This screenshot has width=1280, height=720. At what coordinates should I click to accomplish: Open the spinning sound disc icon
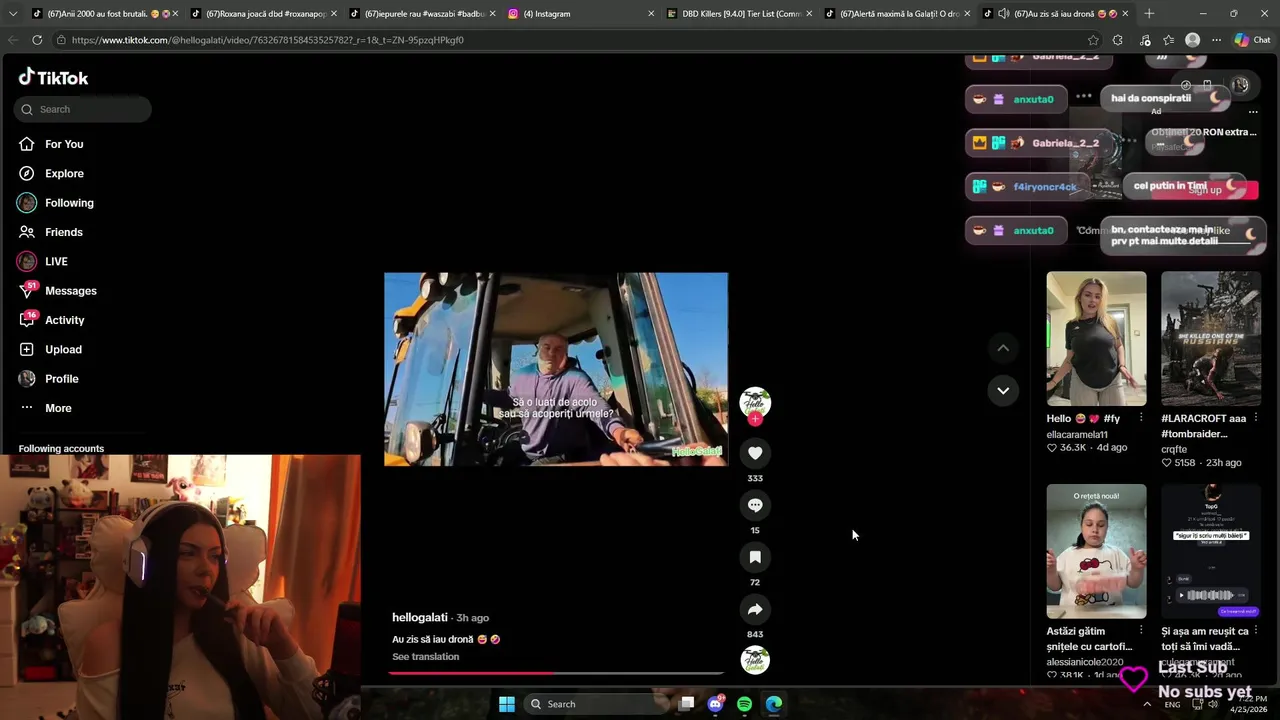point(755,660)
